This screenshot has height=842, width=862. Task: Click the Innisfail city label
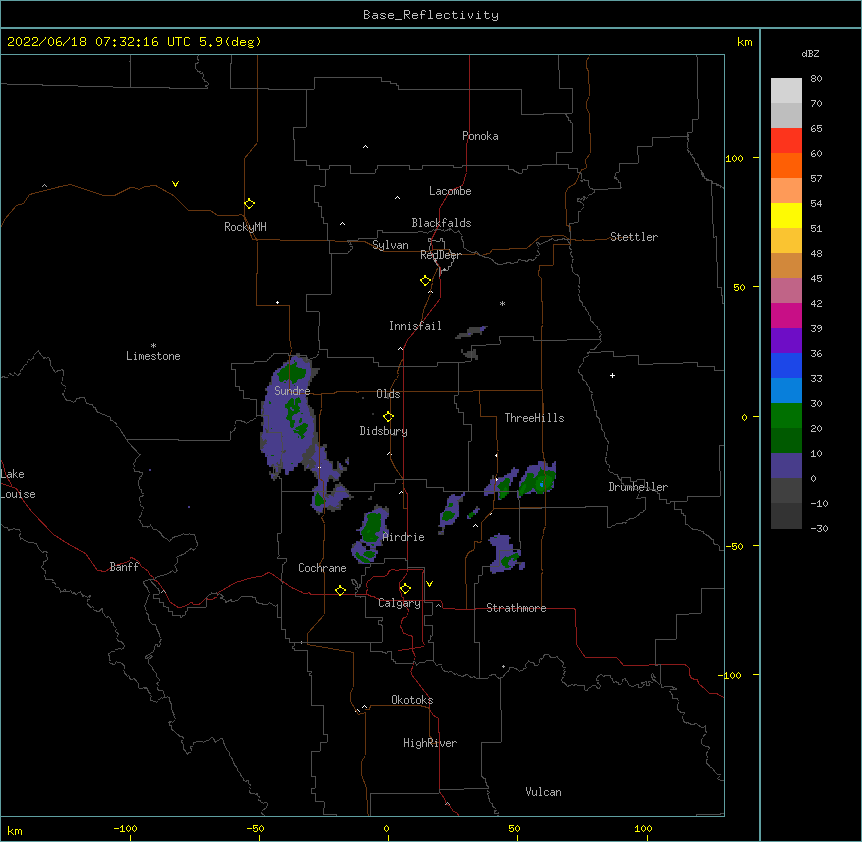click(x=415, y=326)
